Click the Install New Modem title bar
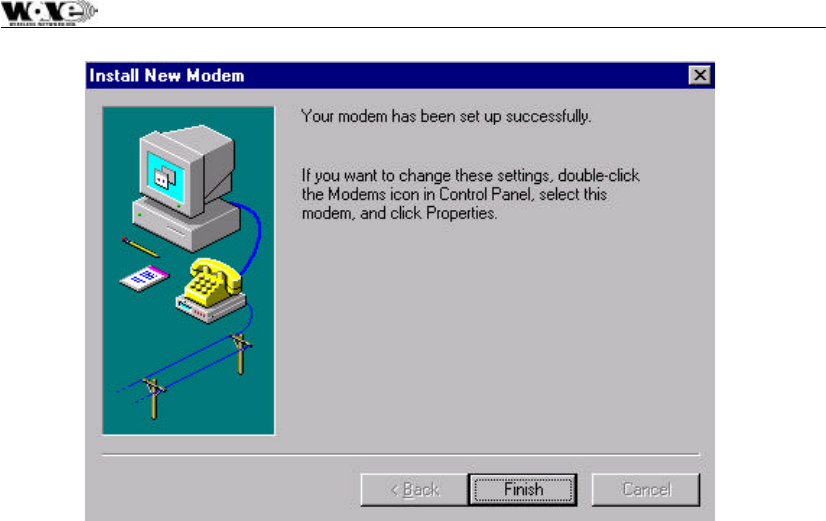 coord(400,75)
